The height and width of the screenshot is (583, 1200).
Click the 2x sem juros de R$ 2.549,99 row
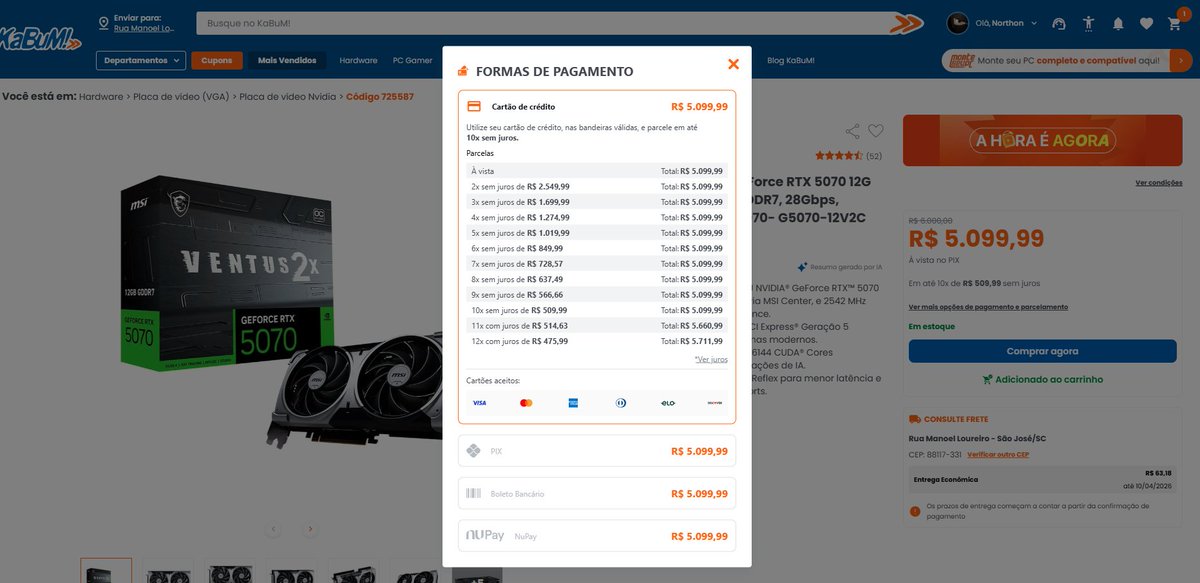pyautogui.click(x=597, y=186)
